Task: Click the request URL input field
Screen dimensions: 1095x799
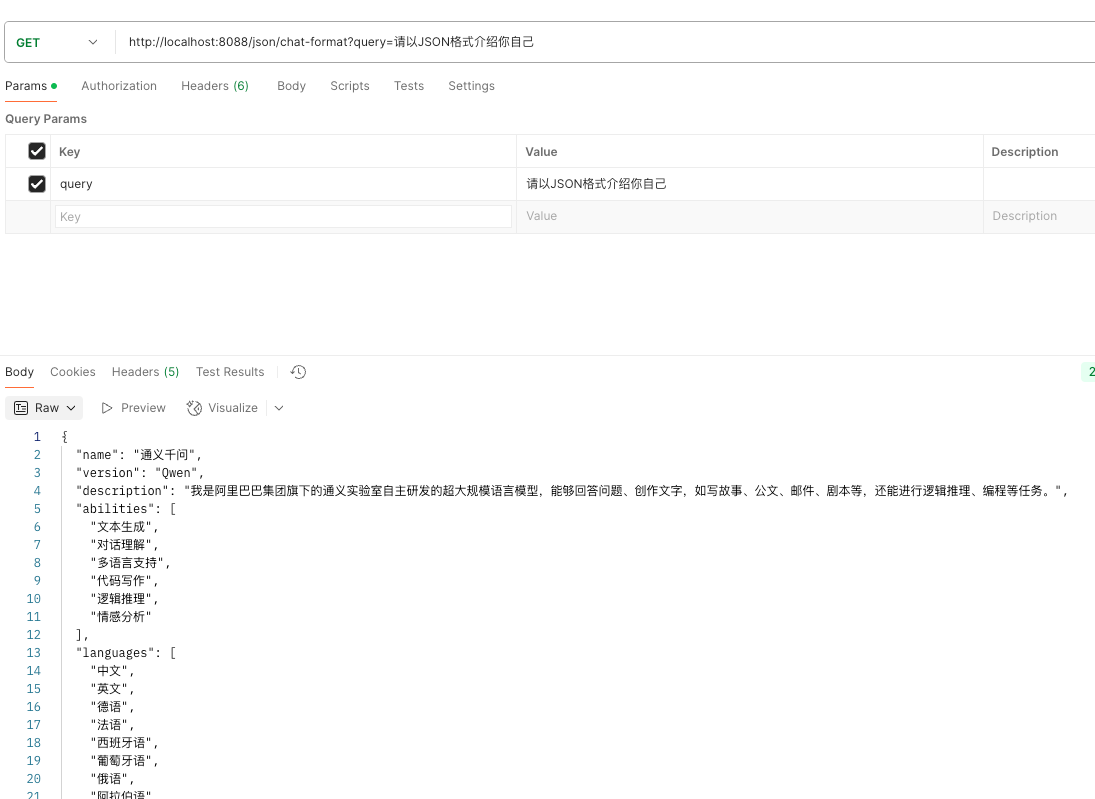Action: pyautogui.click(x=600, y=42)
